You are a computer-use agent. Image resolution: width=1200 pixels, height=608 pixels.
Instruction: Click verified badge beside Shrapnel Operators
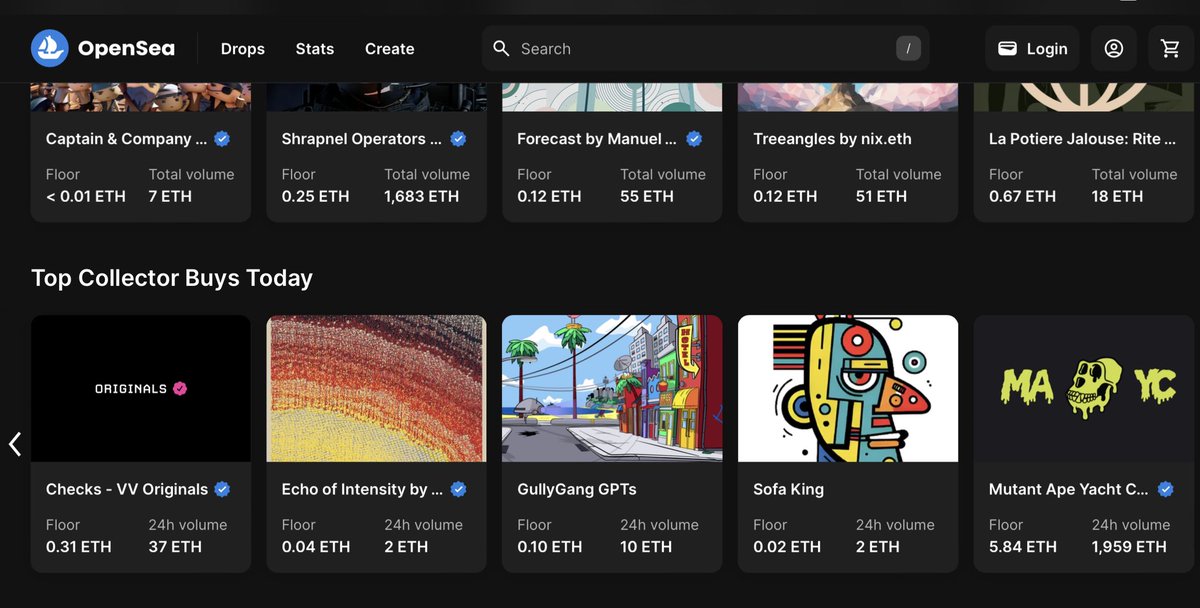coord(458,139)
